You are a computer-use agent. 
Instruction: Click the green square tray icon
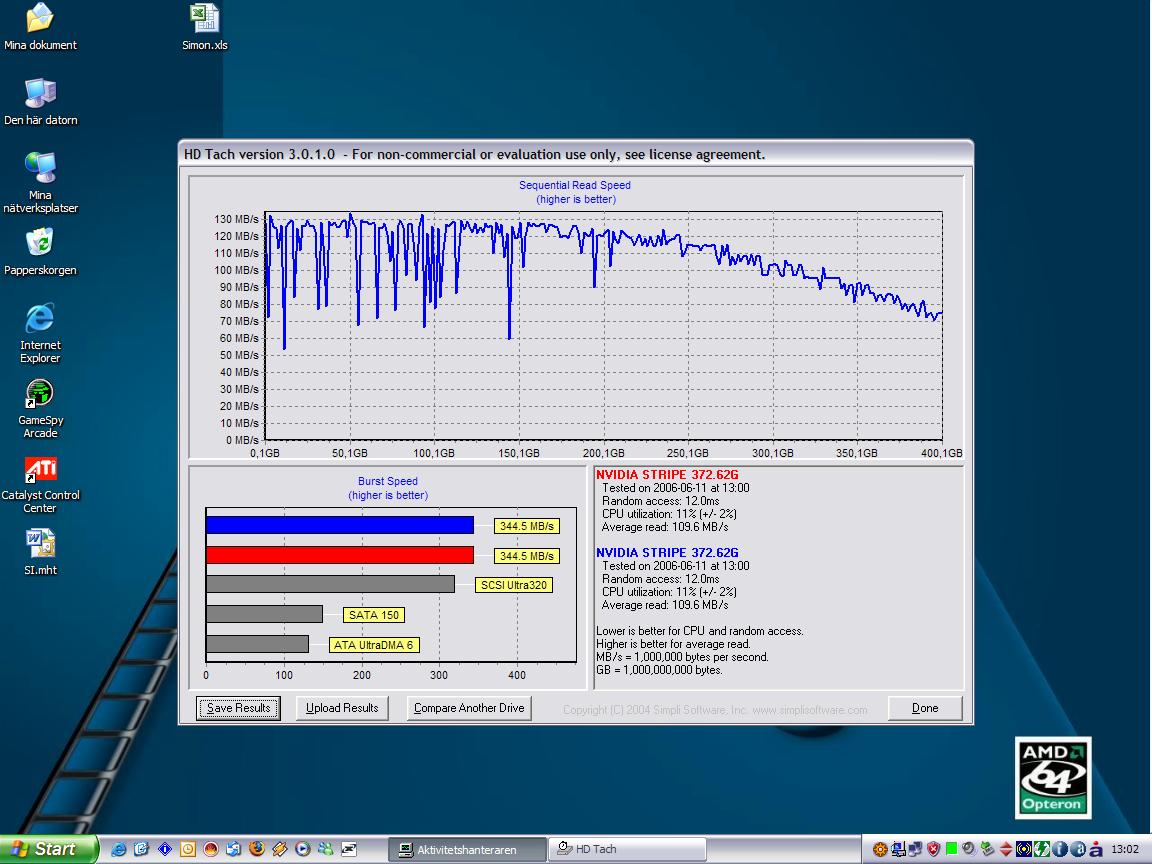click(x=951, y=849)
